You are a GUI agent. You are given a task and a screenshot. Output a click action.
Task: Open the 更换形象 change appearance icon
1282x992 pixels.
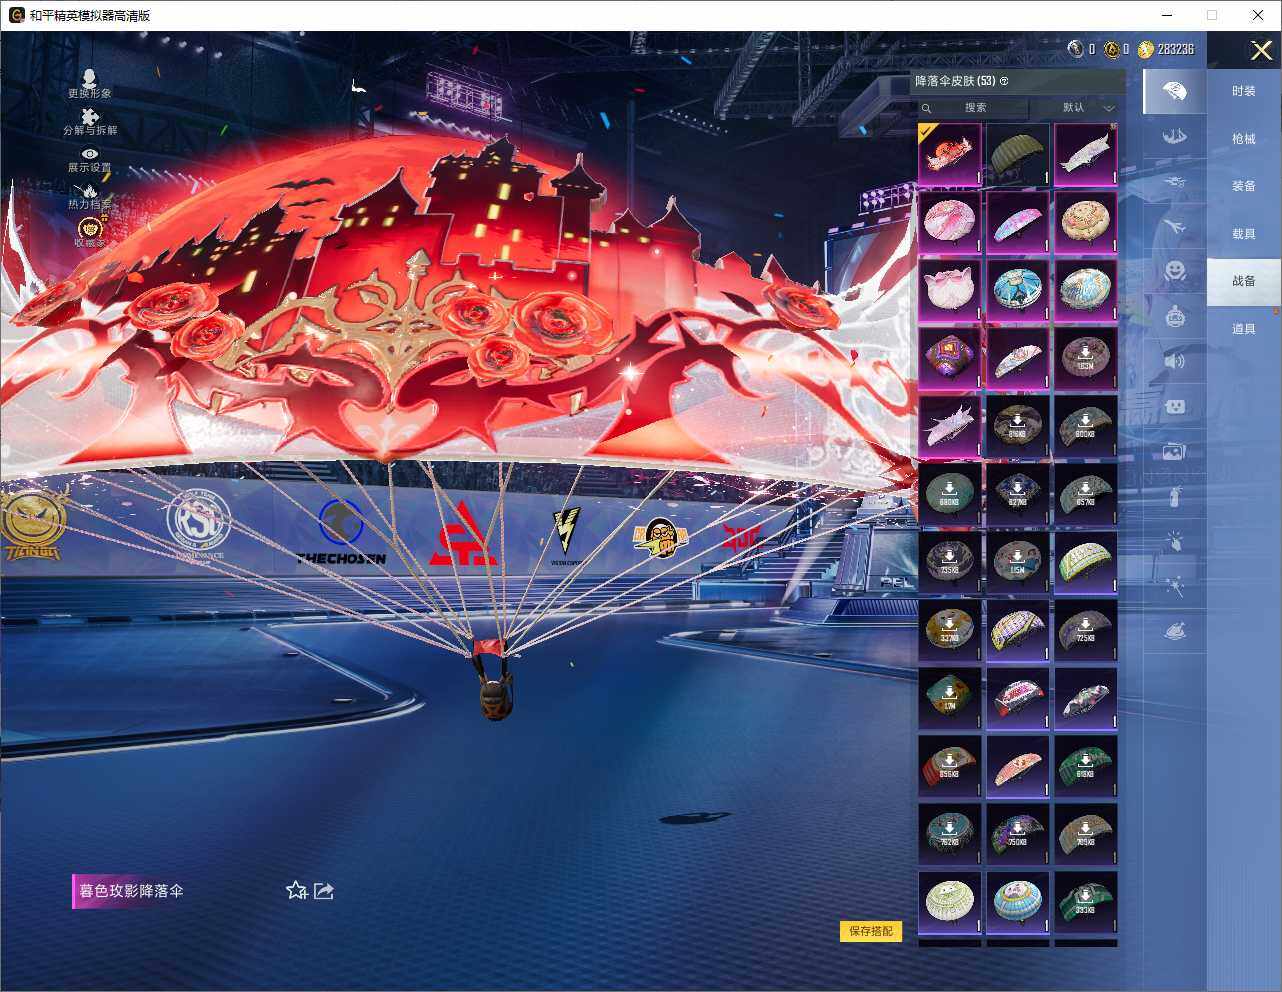(x=89, y=84)
